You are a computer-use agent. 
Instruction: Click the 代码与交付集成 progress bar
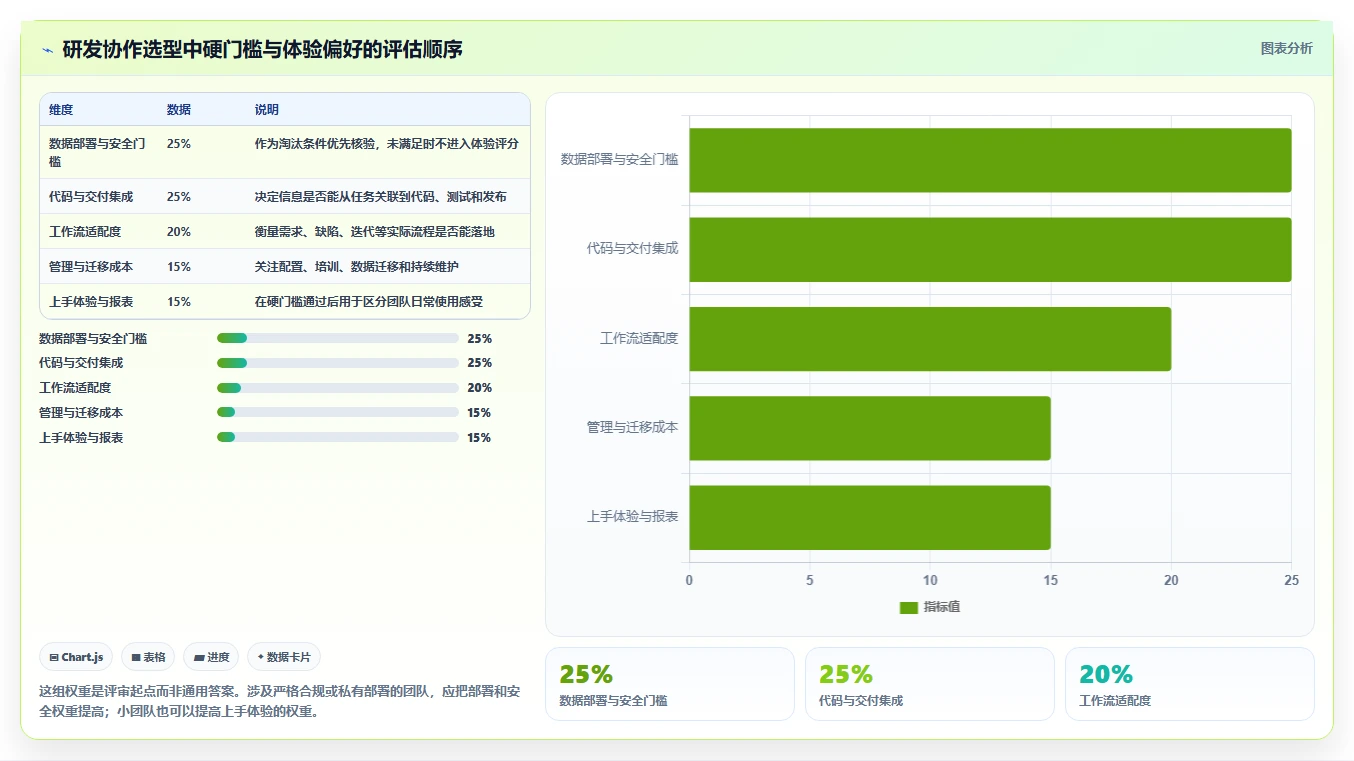click(338, 363)
